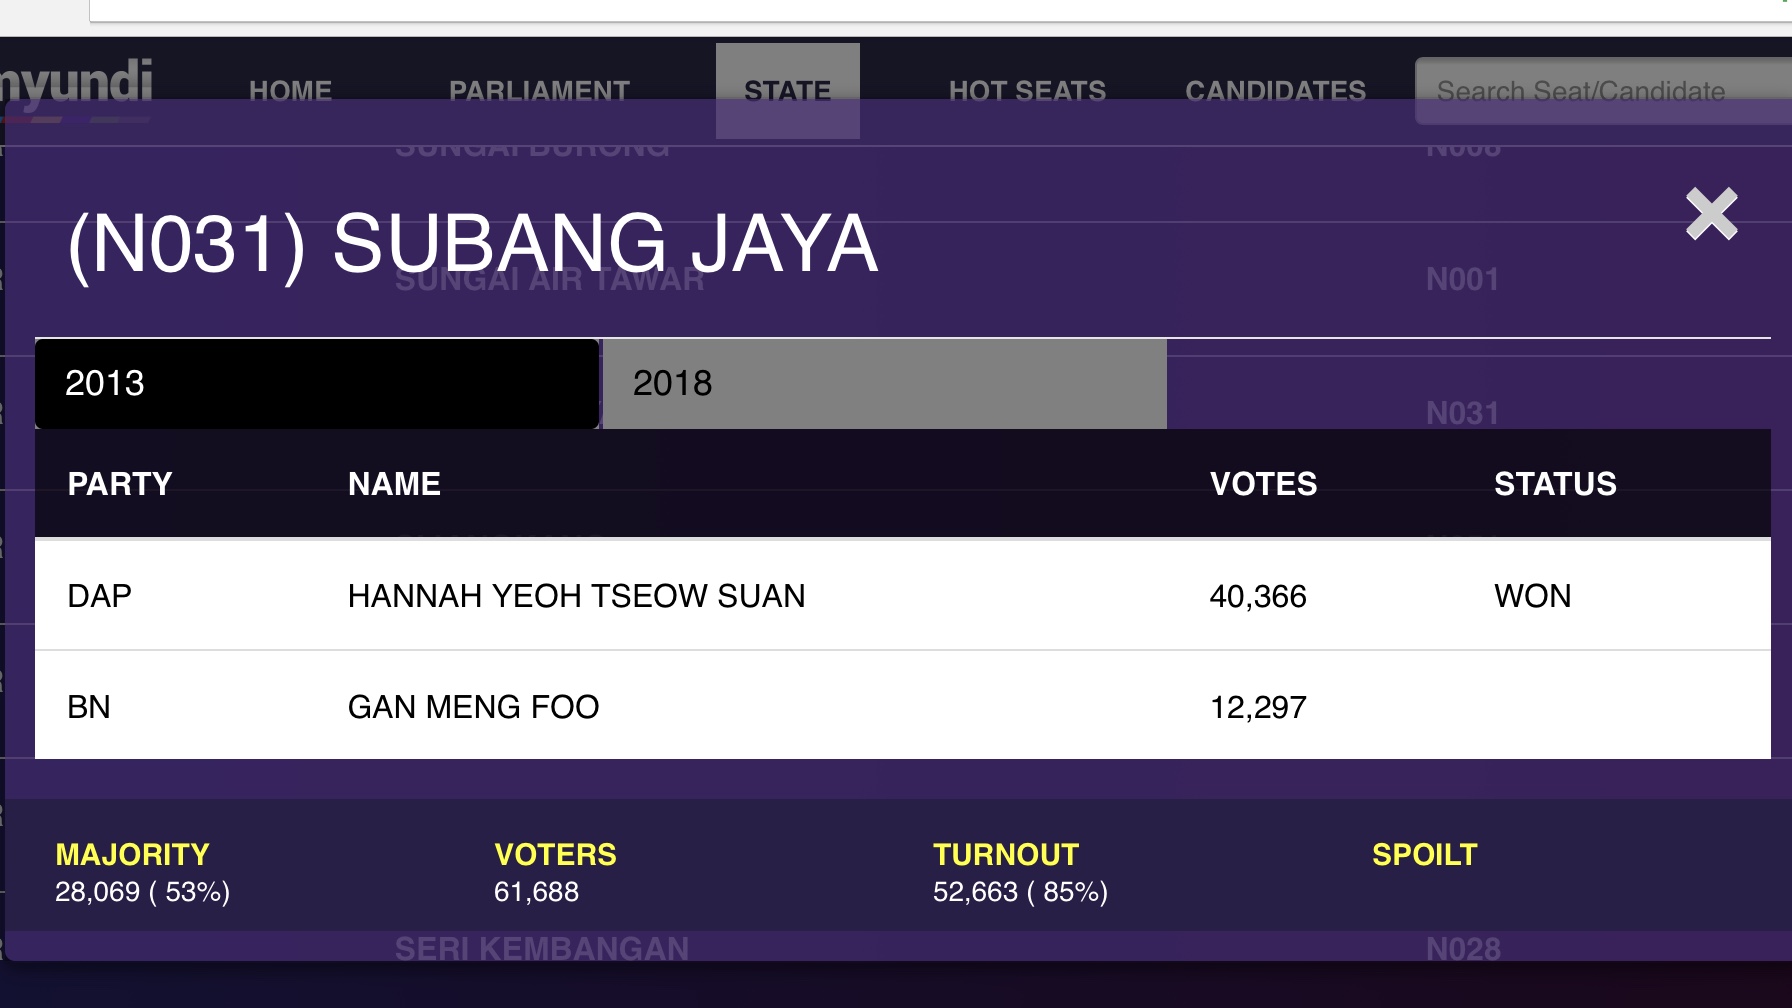Image resolution: width=1792 pixels, height=1008 pixels.
Task: Close the Subang Jaya results popup
Action: pos(1712,214)
